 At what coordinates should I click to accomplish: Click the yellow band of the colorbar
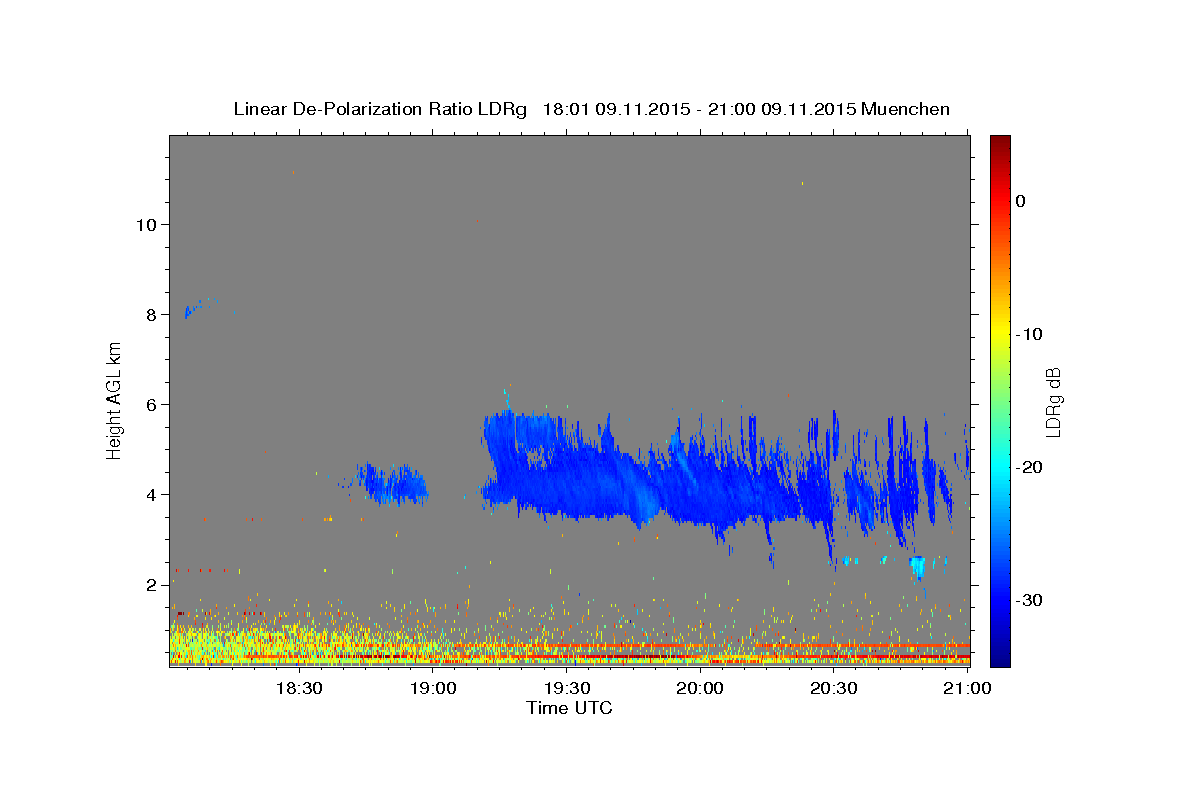click(1000, 330)
